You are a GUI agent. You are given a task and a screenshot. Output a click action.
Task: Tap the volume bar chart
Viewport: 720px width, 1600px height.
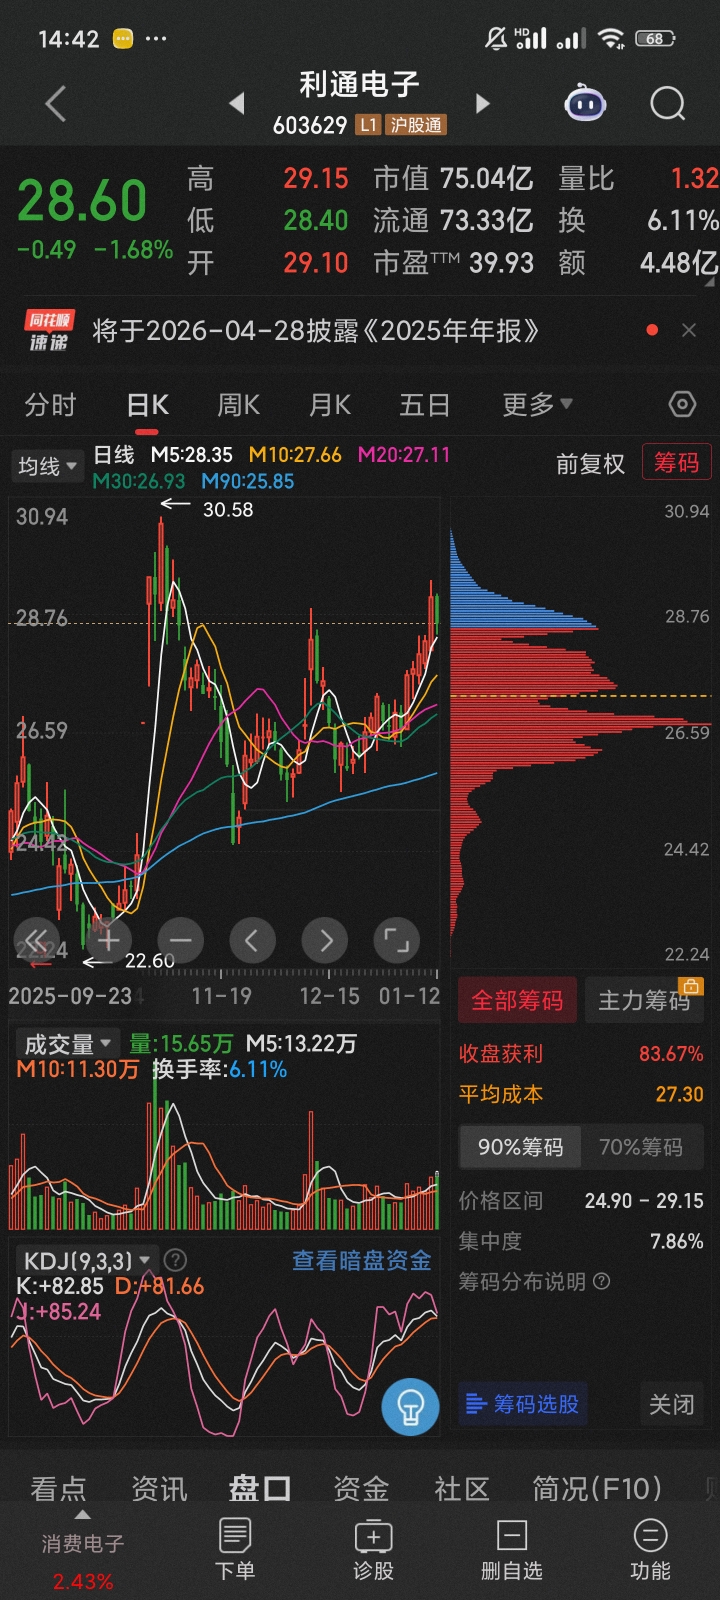point(225,1150)
